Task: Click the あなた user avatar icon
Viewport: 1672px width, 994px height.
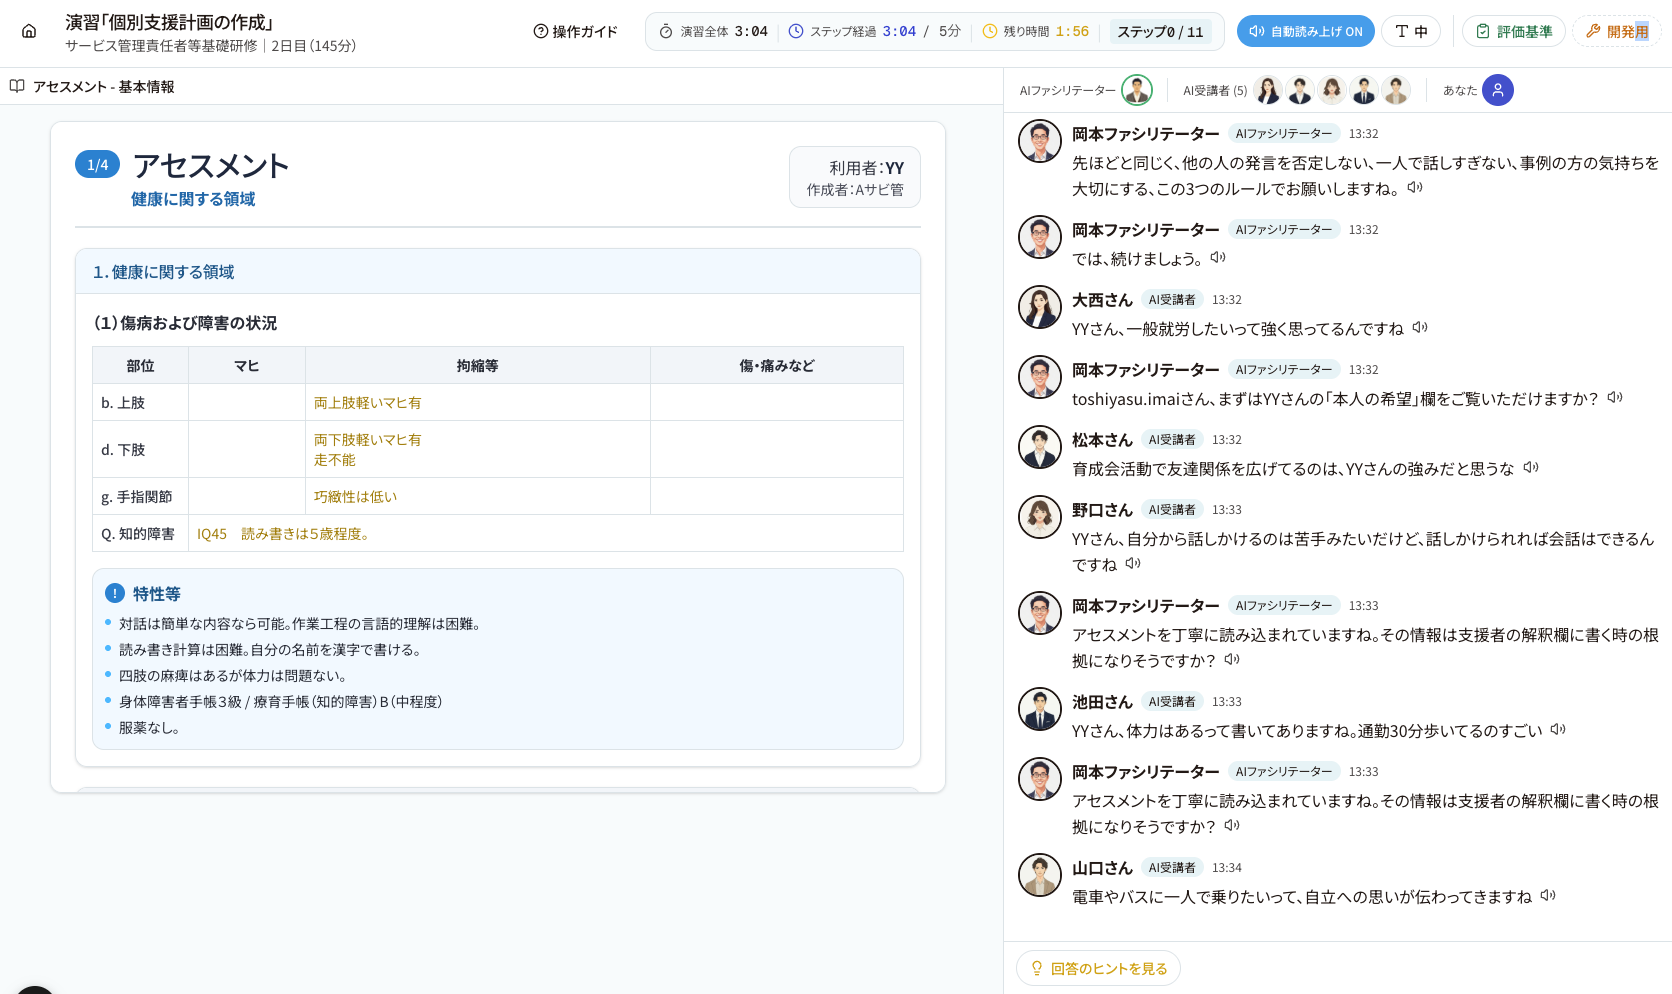Action: tap(1497, 90)
